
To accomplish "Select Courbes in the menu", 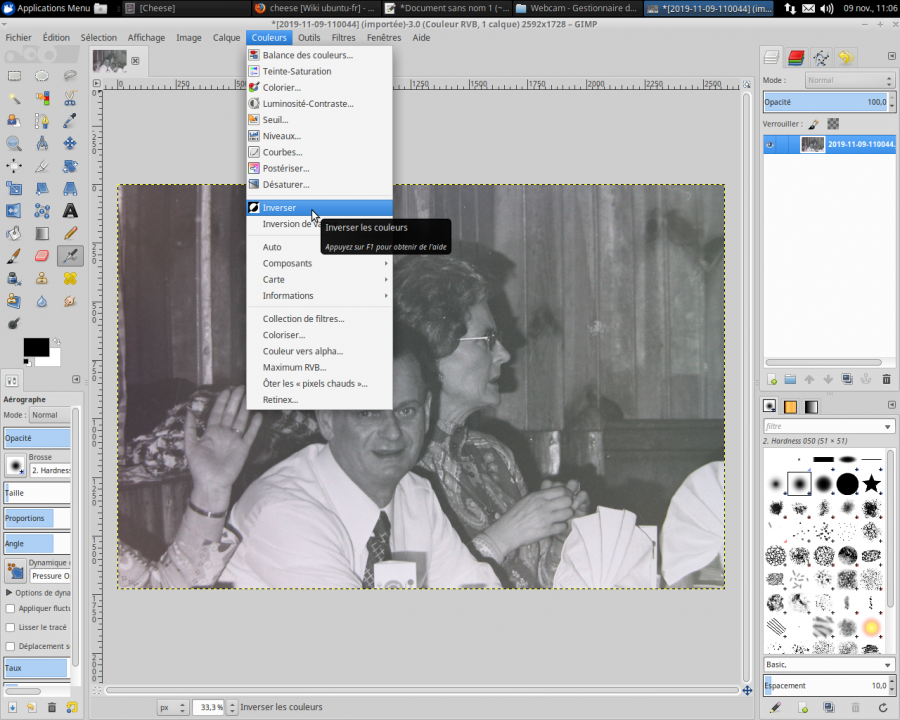I will tap(319, 152).
